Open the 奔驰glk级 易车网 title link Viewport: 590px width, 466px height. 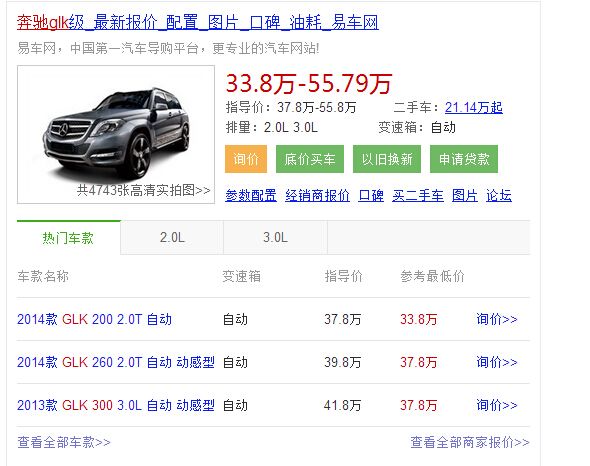click(x=198, y=22)
